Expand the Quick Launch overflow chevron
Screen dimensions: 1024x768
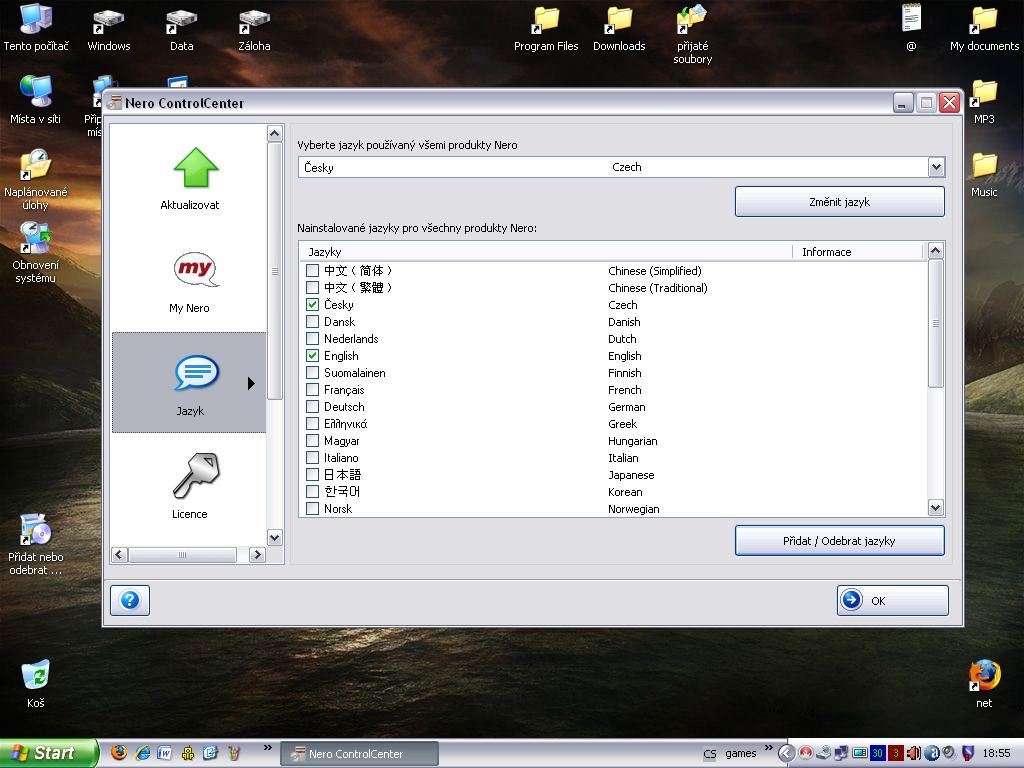pos(268,747)
